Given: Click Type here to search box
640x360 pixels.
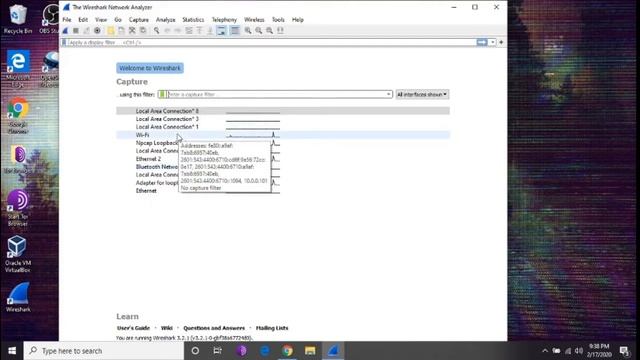Looking at the screenshot, I should click(x=104, y=351).
